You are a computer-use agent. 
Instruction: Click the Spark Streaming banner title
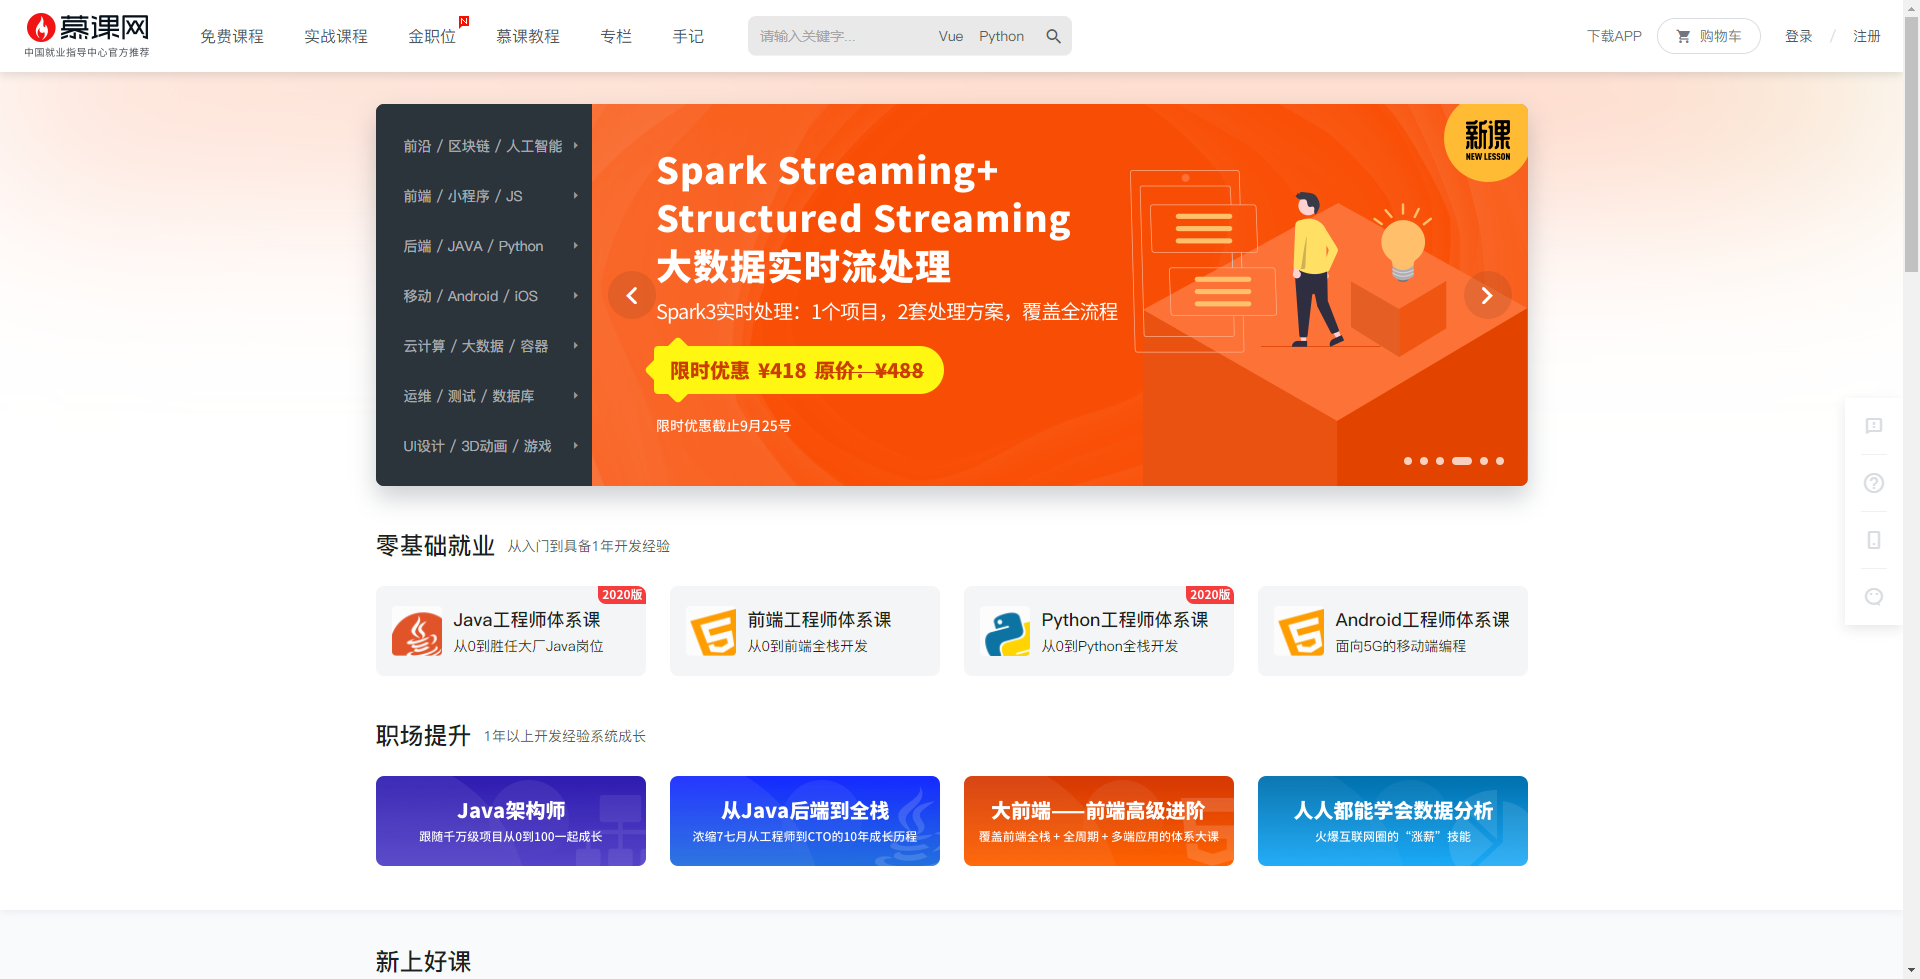pyautogui.click(x=864, y=219)
